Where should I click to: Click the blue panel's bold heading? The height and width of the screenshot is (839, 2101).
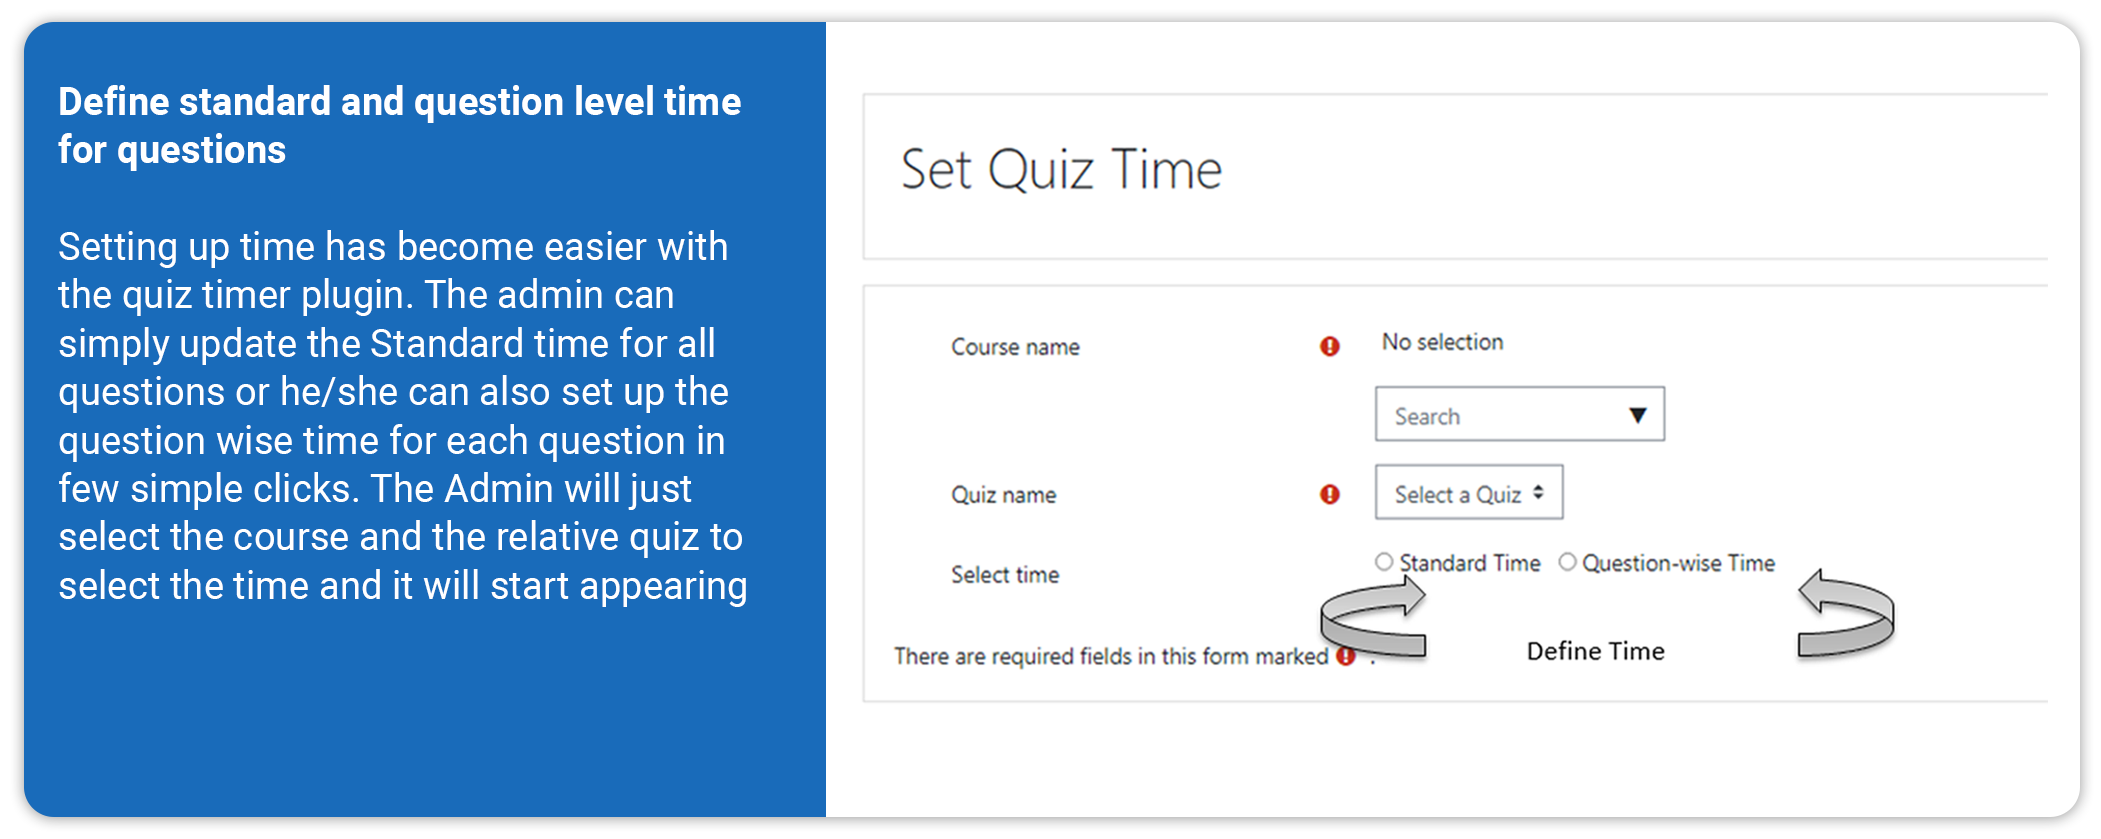tap(399, 125)
